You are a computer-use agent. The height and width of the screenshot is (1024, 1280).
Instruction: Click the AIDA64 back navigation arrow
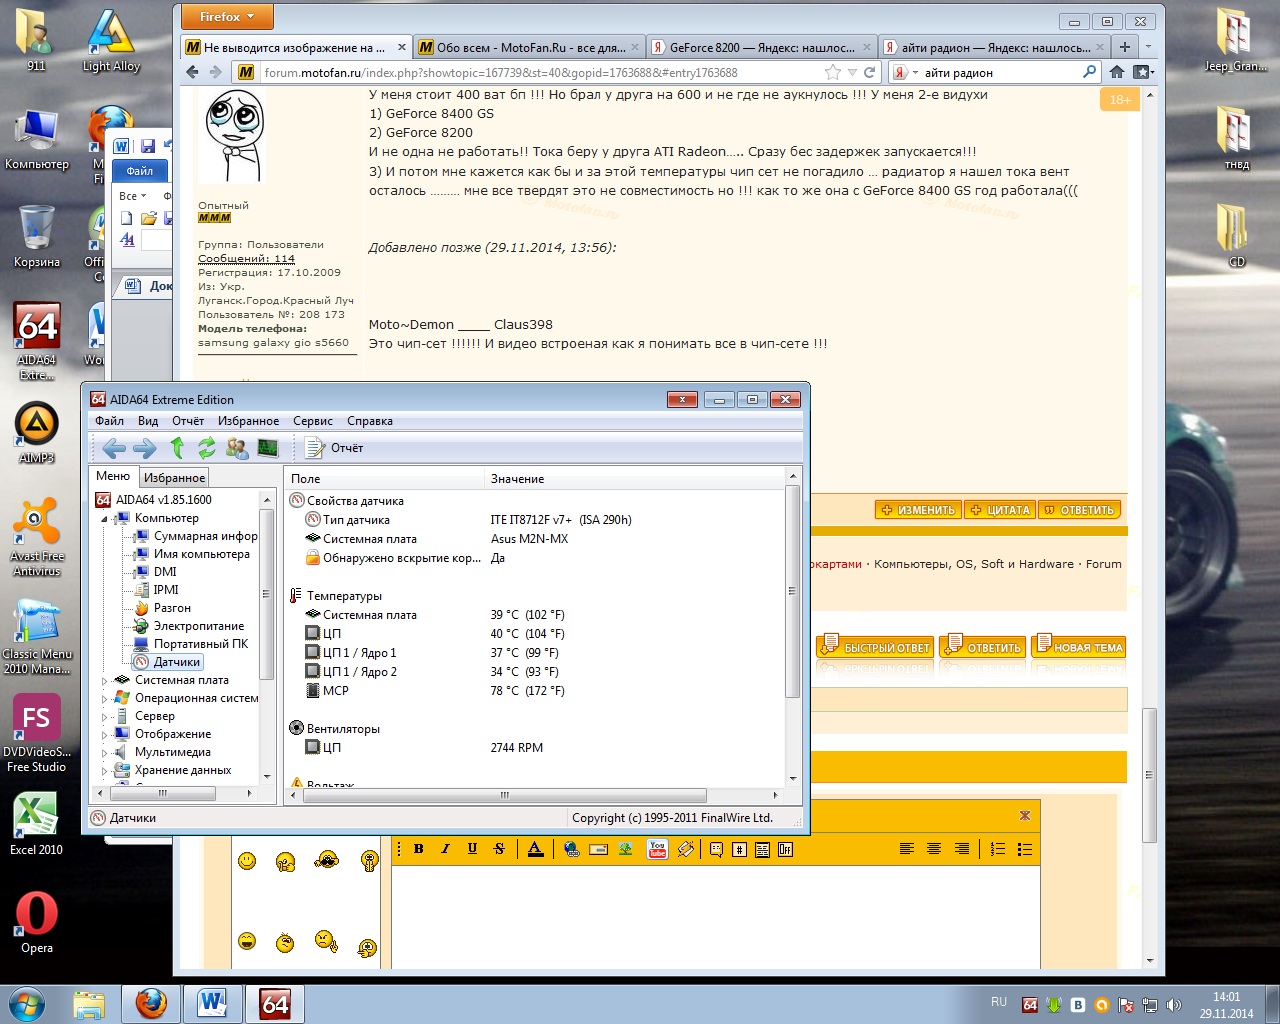click(114, 448)
